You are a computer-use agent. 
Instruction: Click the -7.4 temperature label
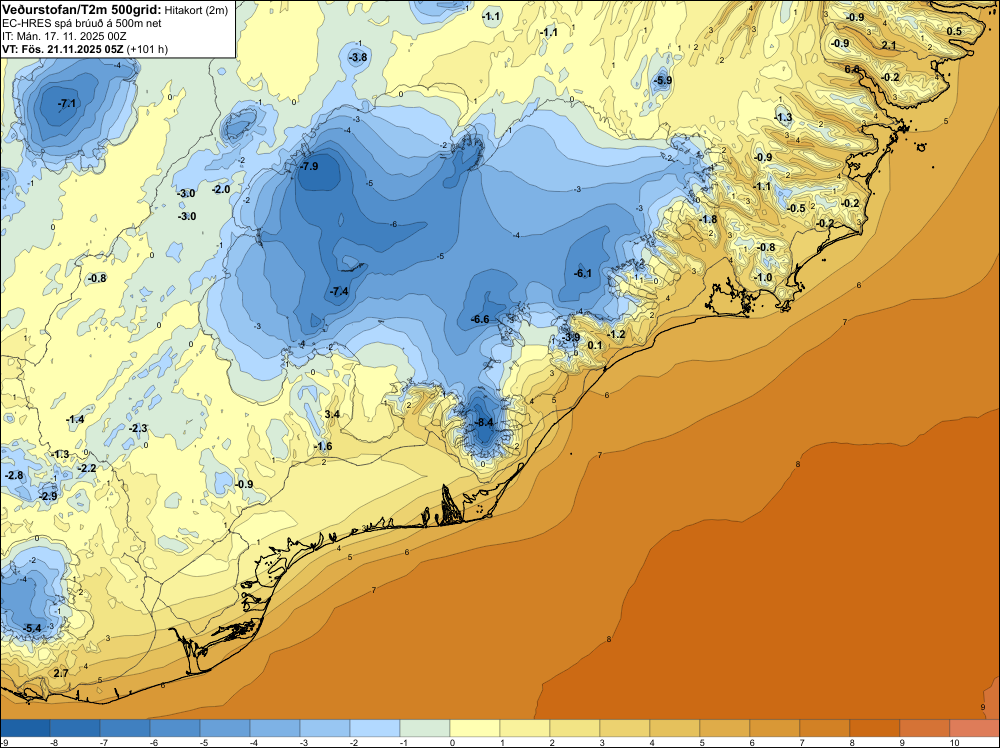pos(339,291)
